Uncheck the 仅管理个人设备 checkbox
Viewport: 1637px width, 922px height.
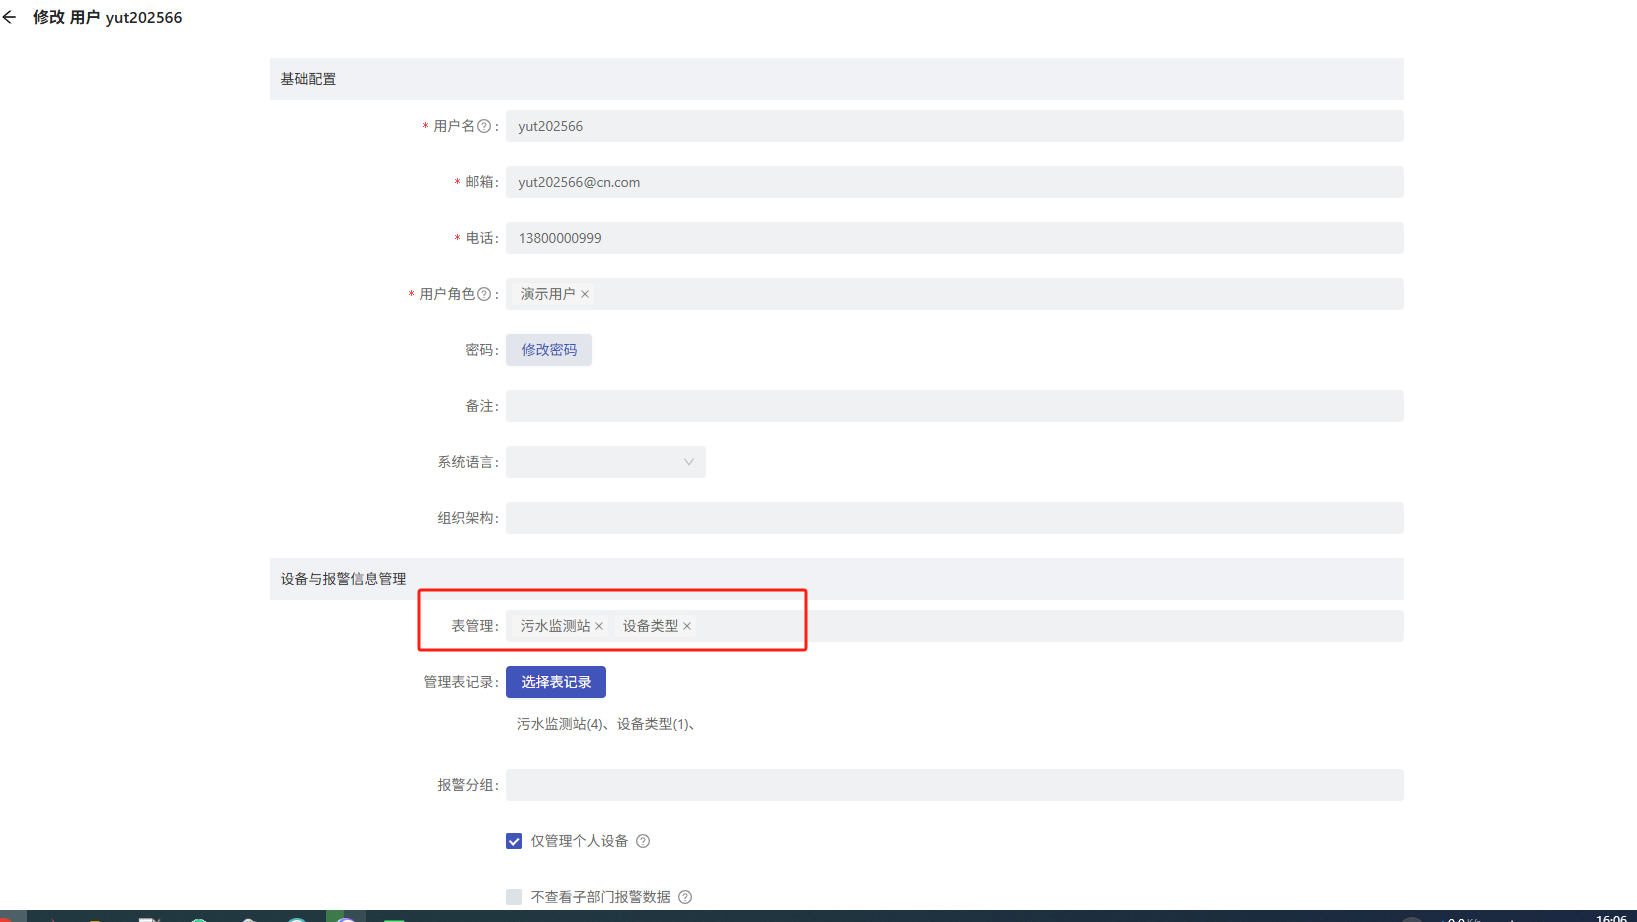[x=514, y=841]
